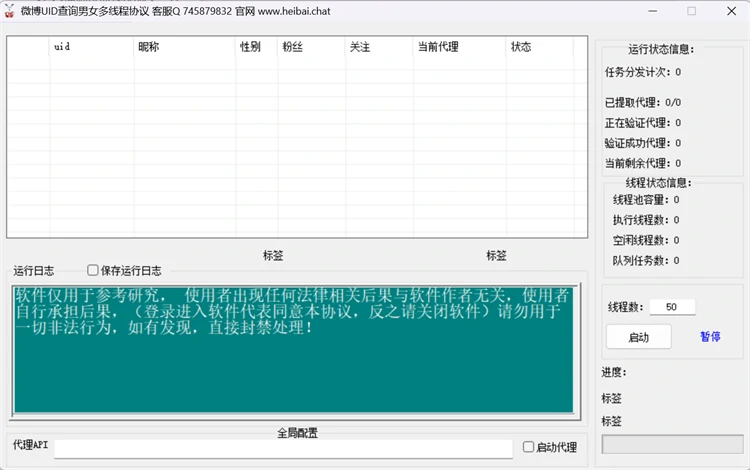Click the 线程池容量 status line
The width and height of the screenshot is (750, 470).
click(646, 199)
